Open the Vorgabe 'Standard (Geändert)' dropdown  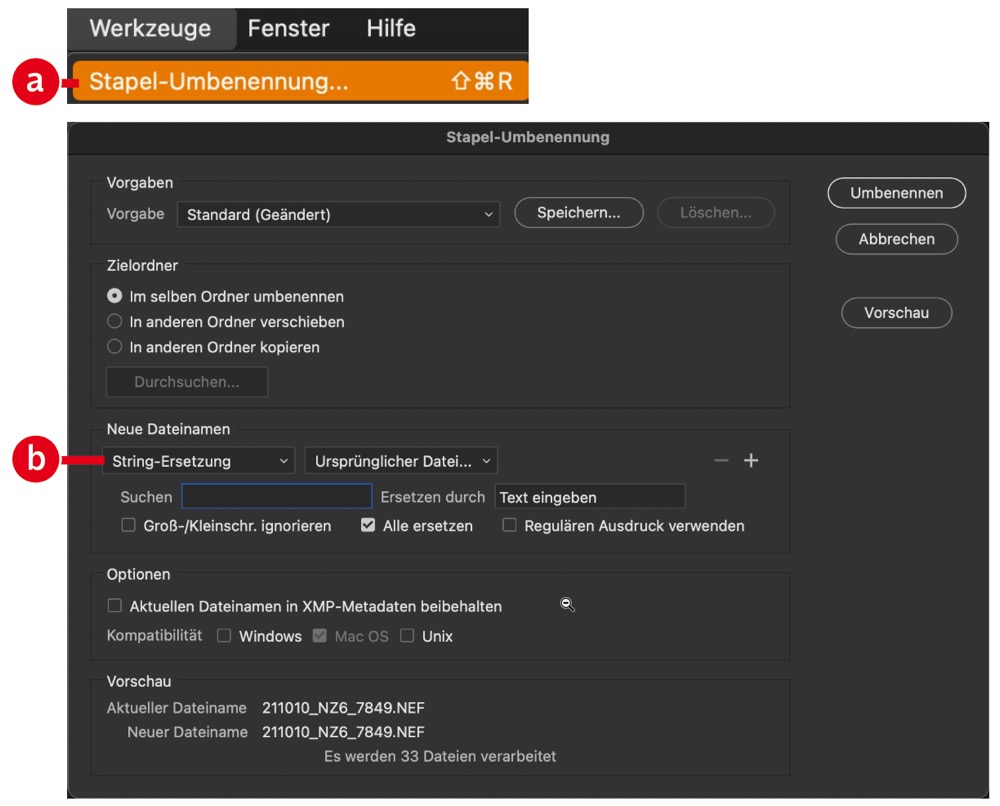[338, 214]
